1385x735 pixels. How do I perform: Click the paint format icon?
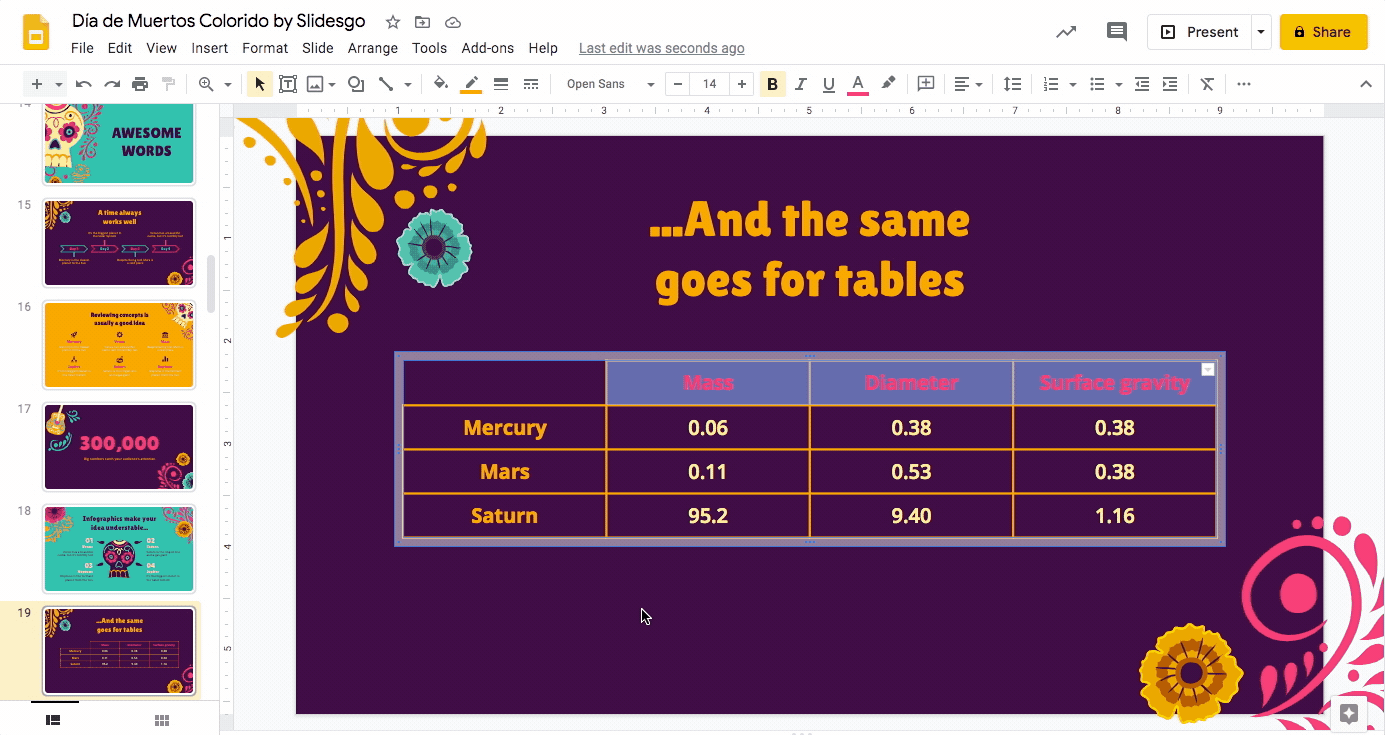click(x=168, y=84)
